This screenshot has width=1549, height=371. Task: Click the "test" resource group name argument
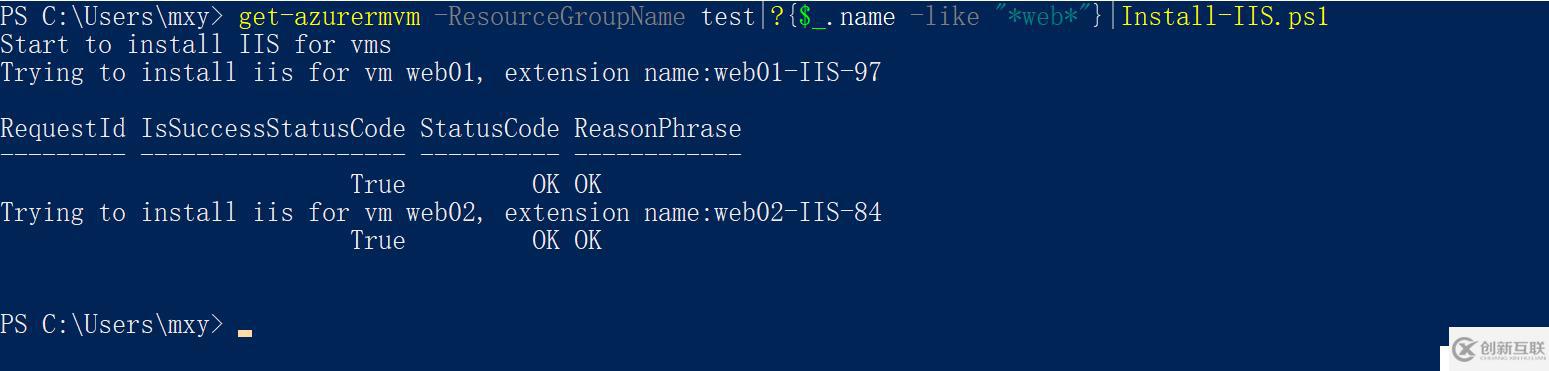727,17
